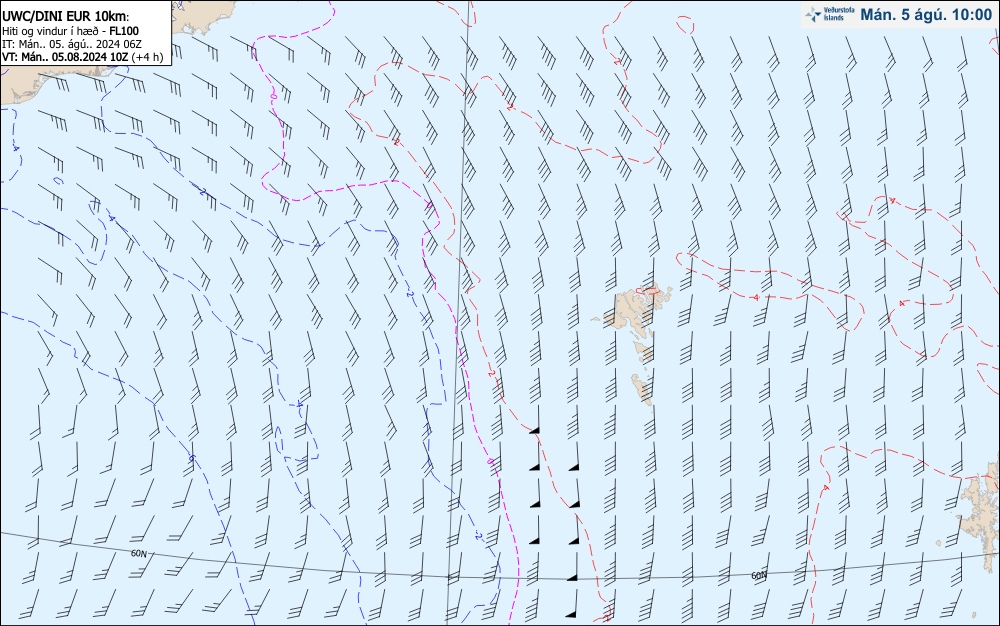This screenshot has height=626, width=1000.
Task: Click the Veðurstofa Íslands star logo icon
Action: pos(813,15)
